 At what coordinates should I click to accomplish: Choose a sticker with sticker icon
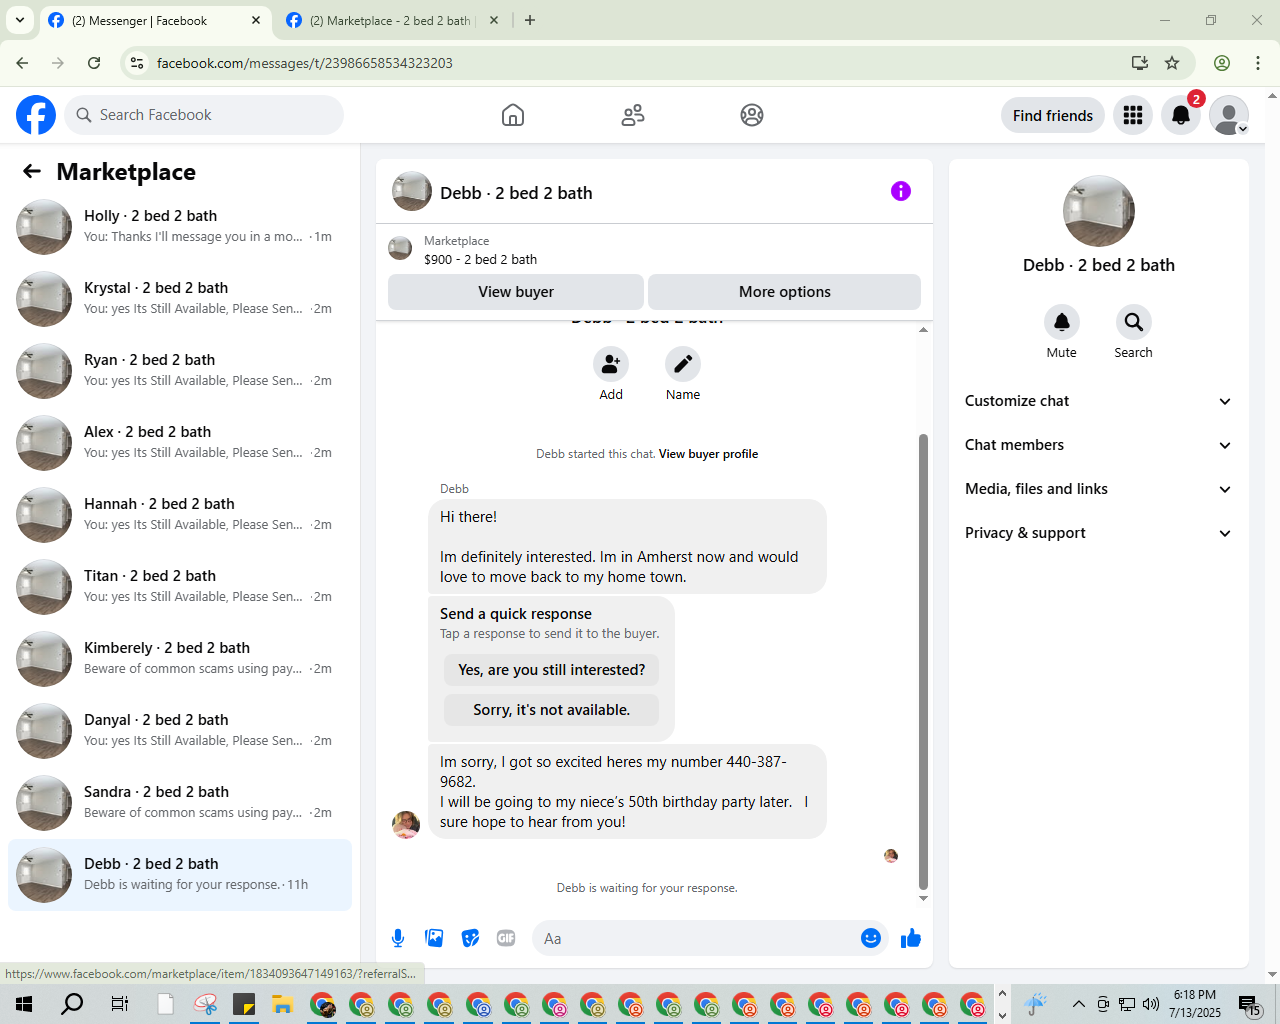(x=470, y=938)
